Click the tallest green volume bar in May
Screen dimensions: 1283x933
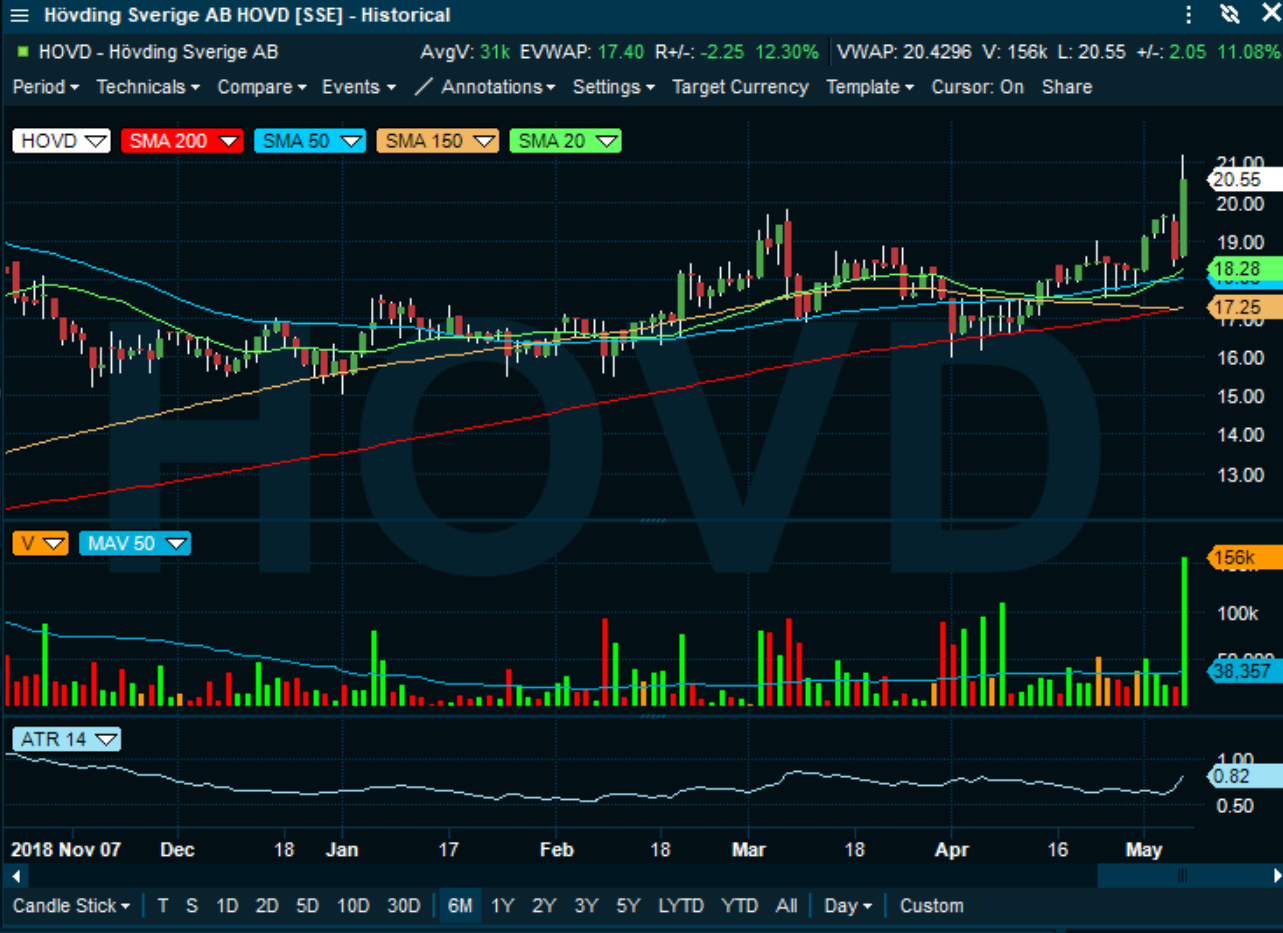1185,632
